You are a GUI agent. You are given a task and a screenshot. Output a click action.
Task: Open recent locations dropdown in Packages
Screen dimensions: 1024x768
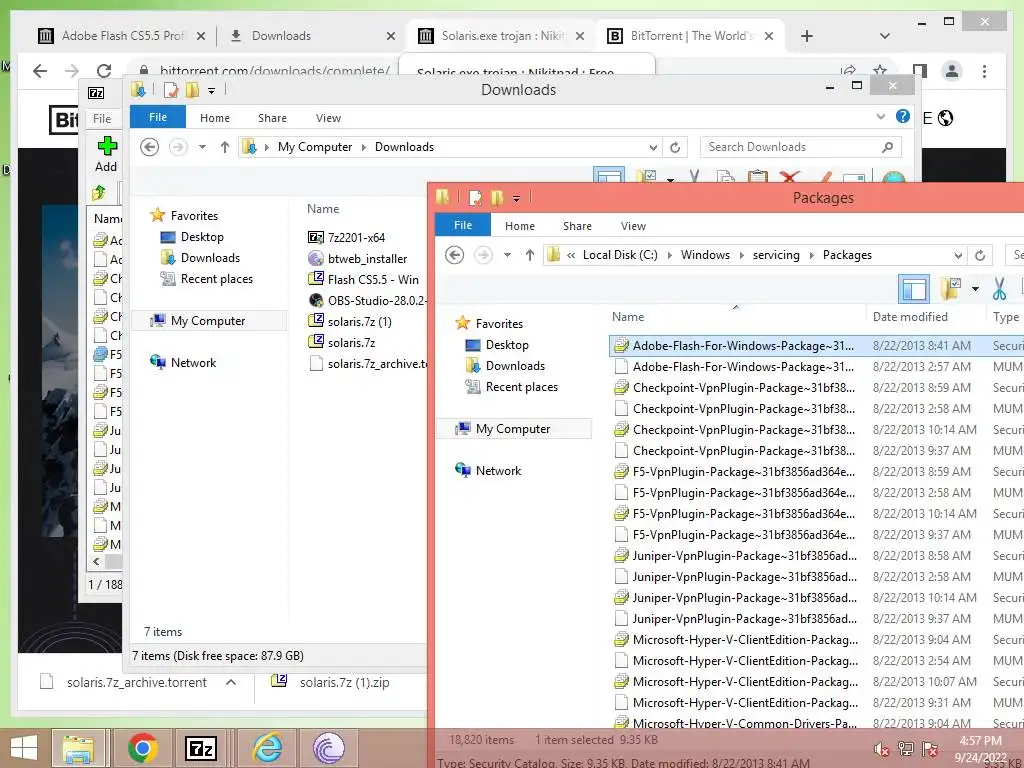(x=507, y=255)
